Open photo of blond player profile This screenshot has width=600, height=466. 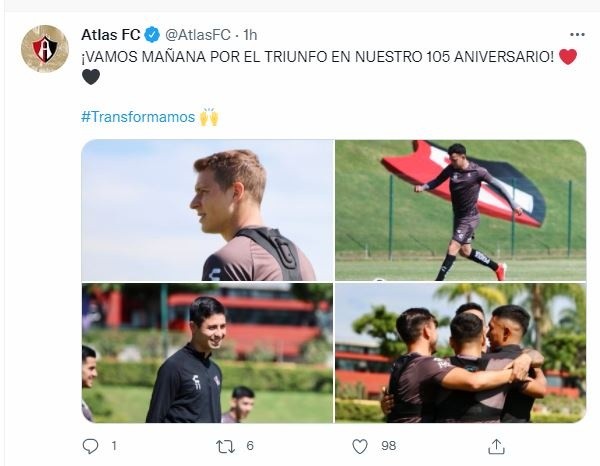207,210
